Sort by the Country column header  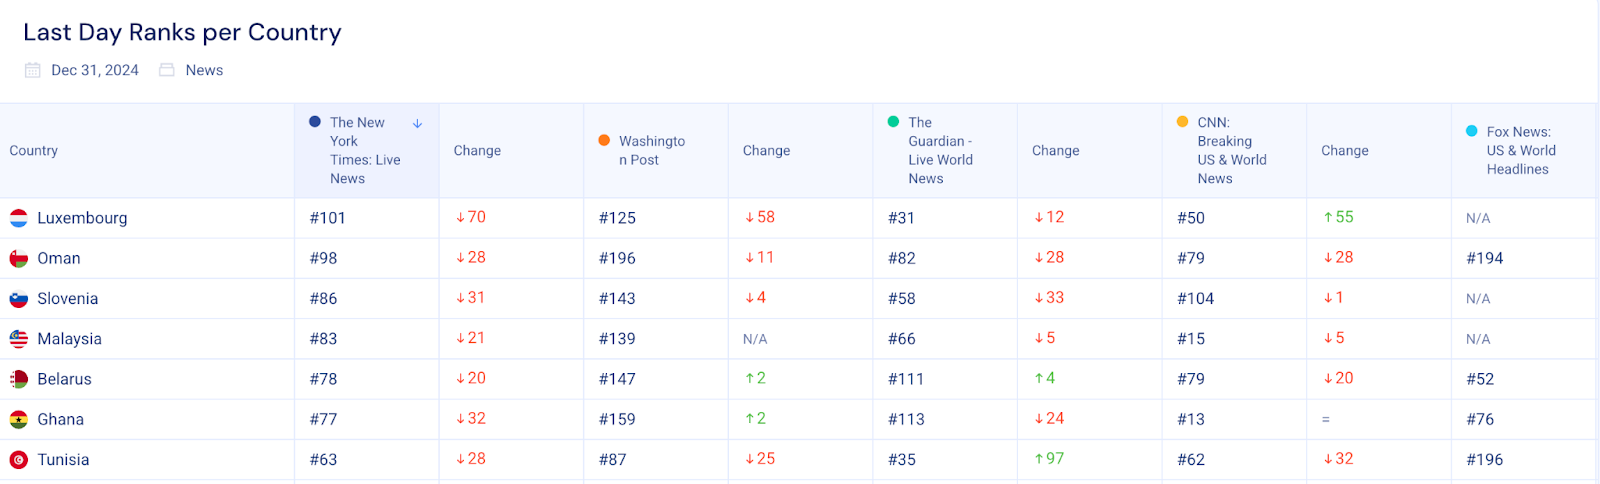pyautogui.click(x=34, y=151)
